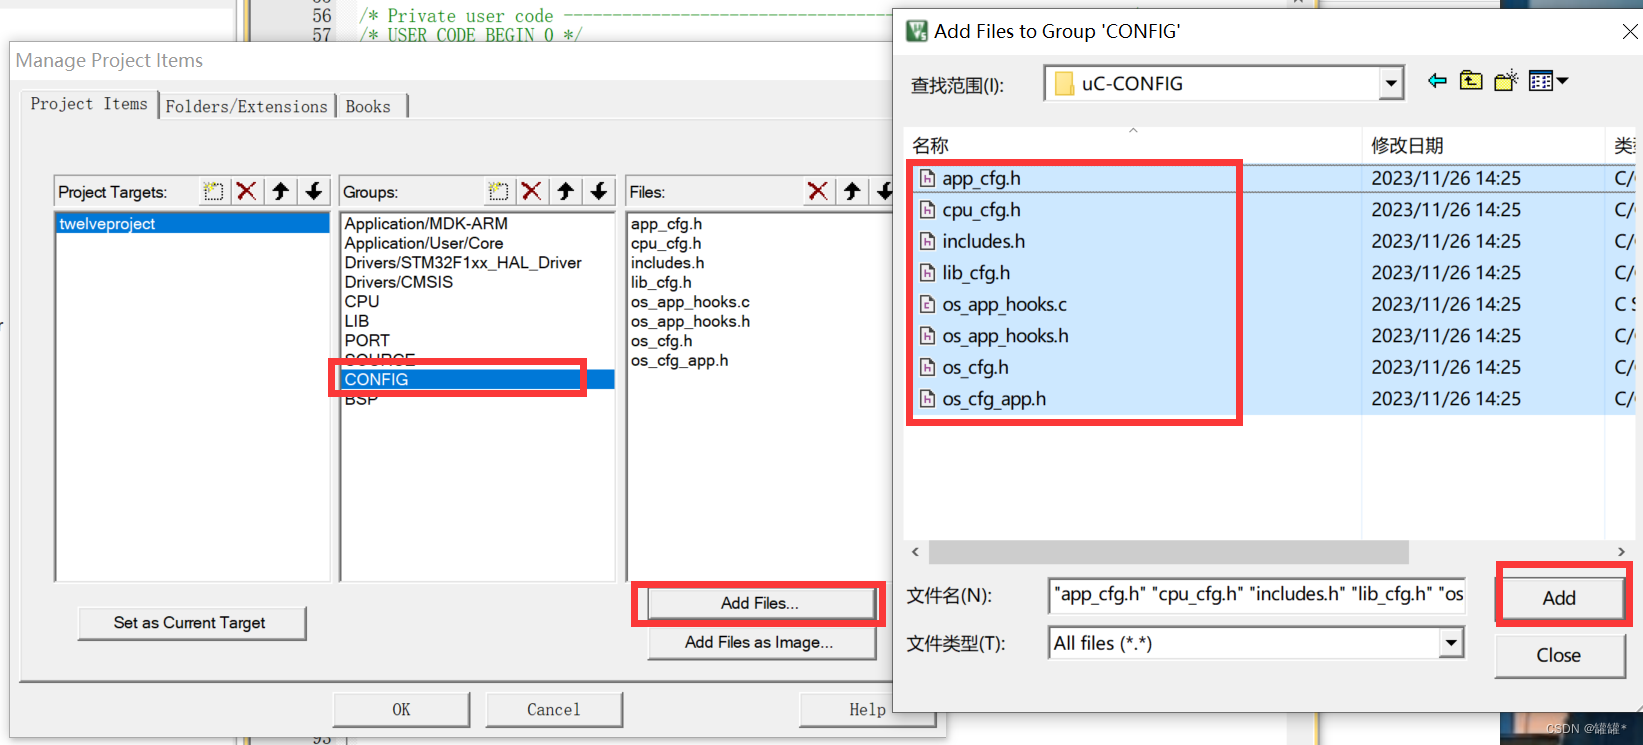The width and height of the screenshot is (1643, 745).
Task: Switch to Project Items tab
Action: tap(89, 104)
